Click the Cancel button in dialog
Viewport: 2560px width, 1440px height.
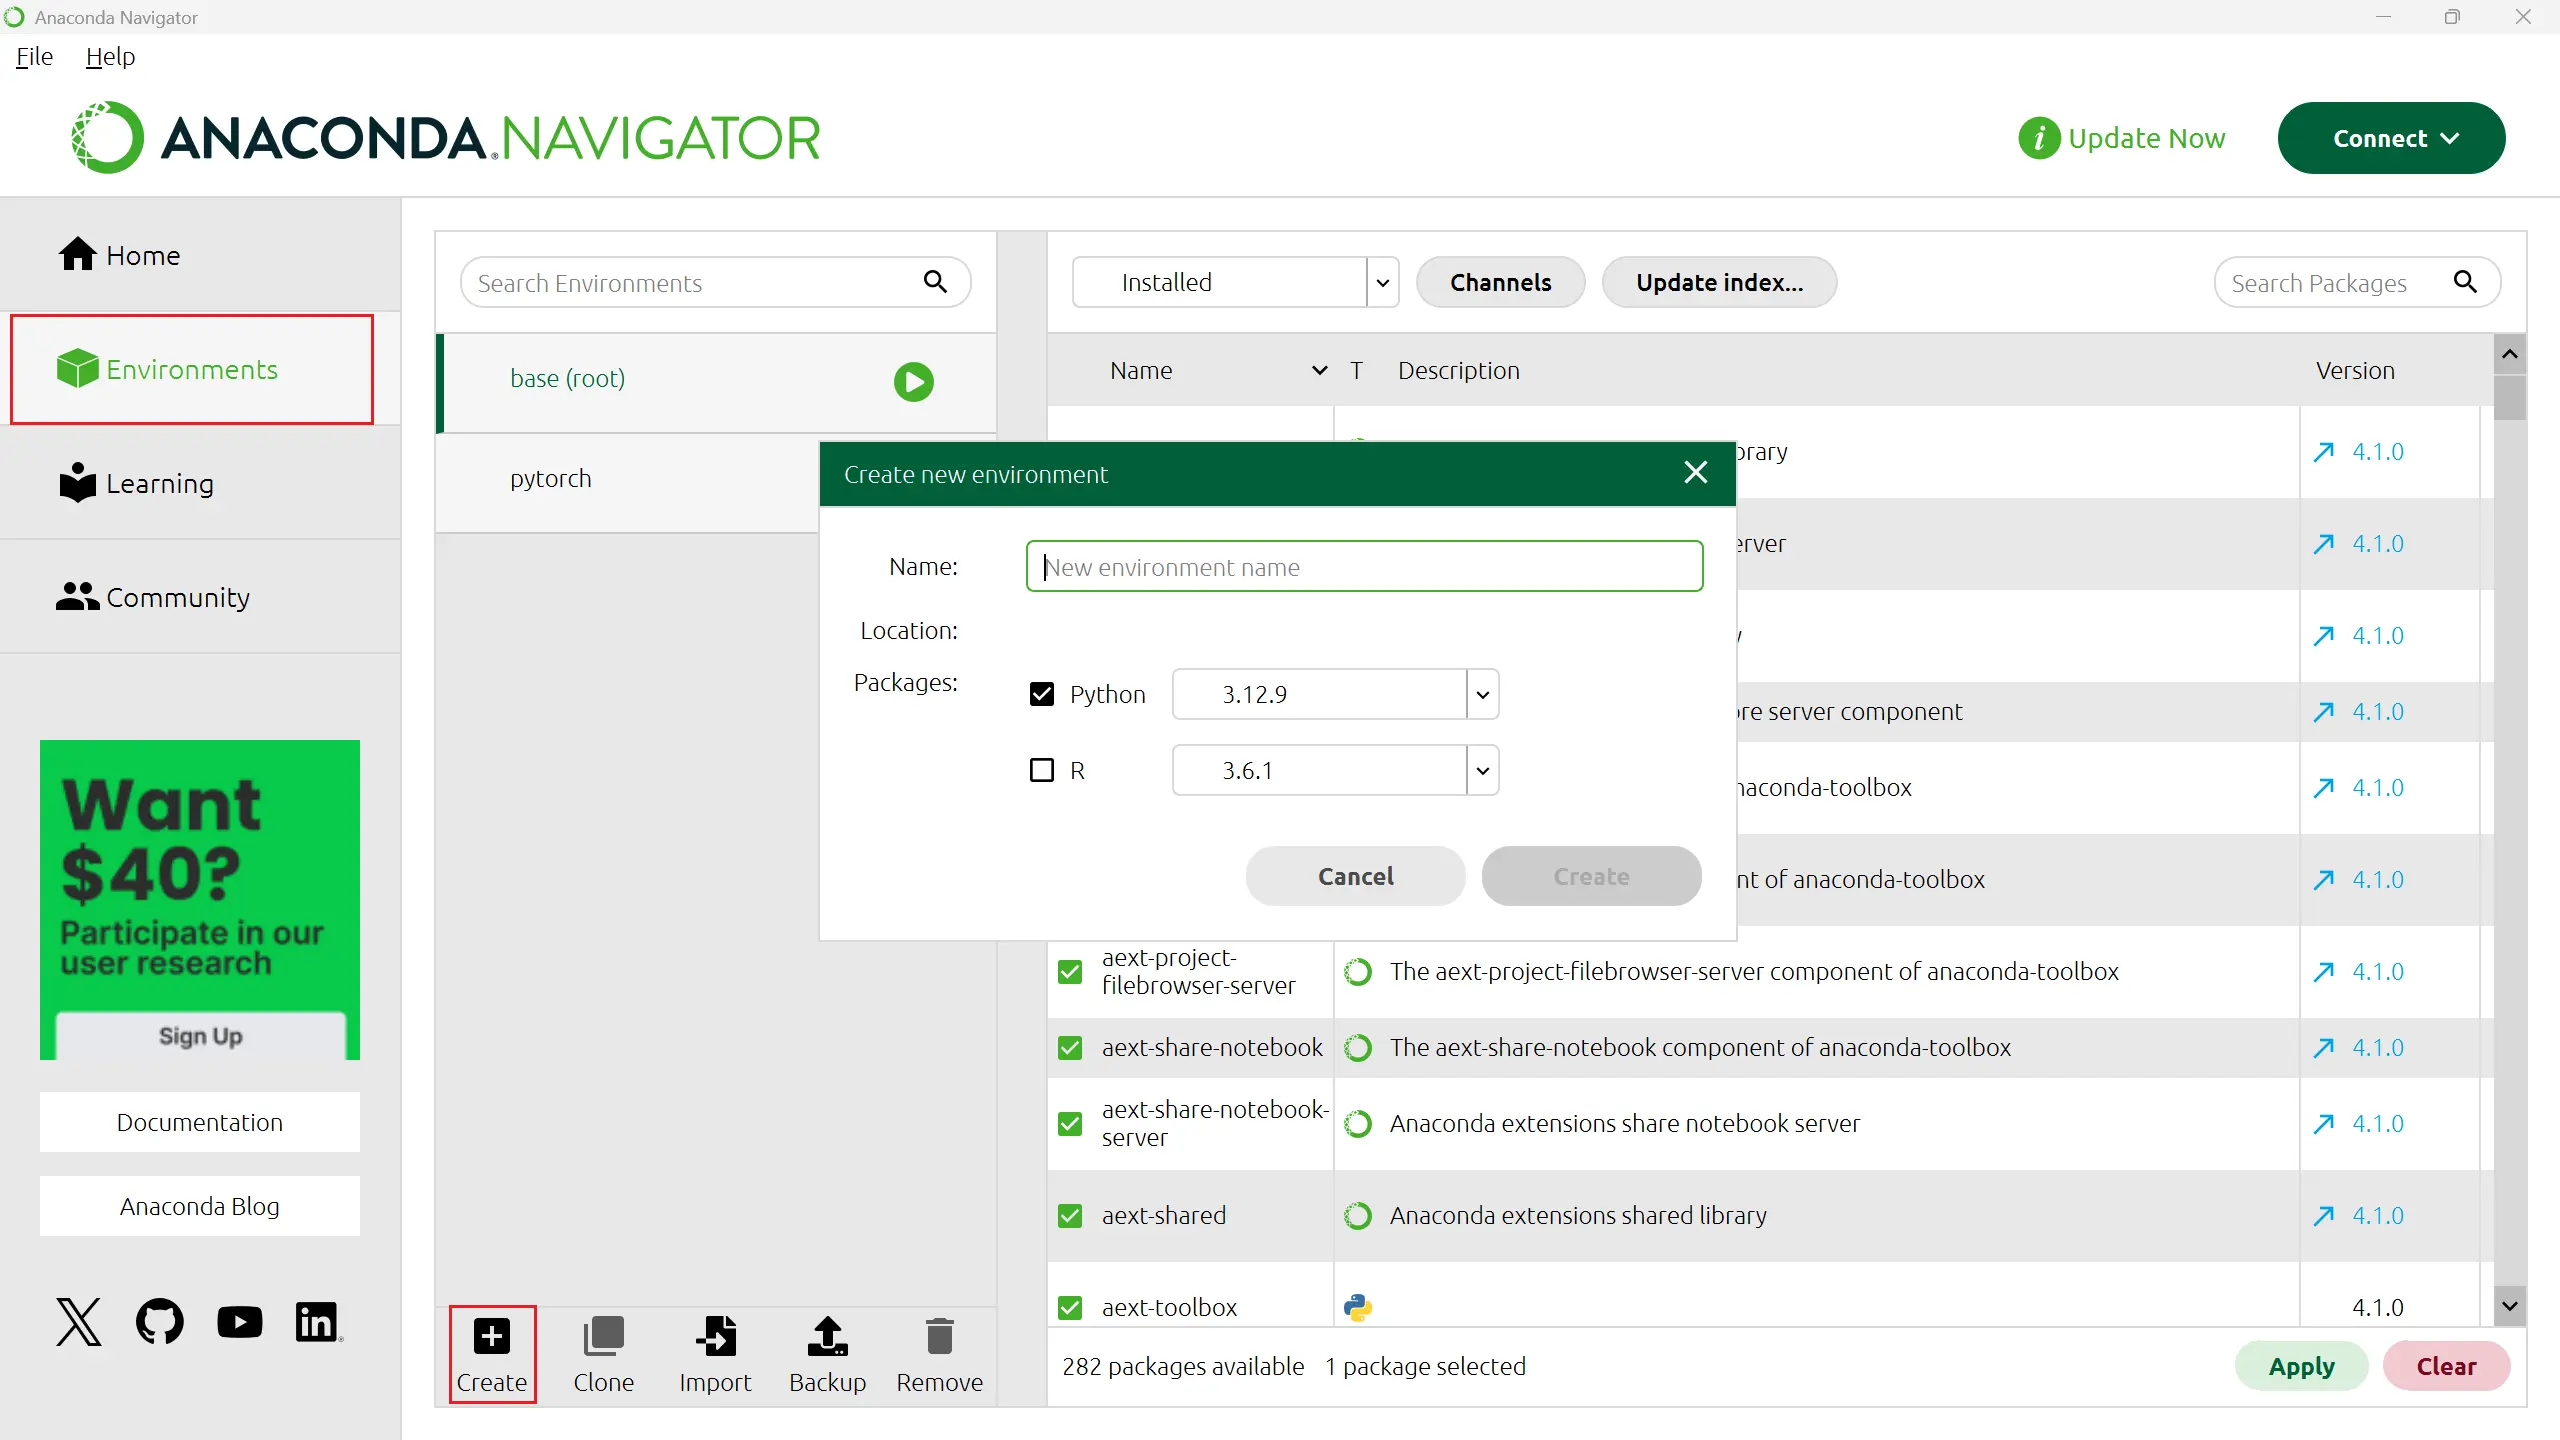point(1355,876)
